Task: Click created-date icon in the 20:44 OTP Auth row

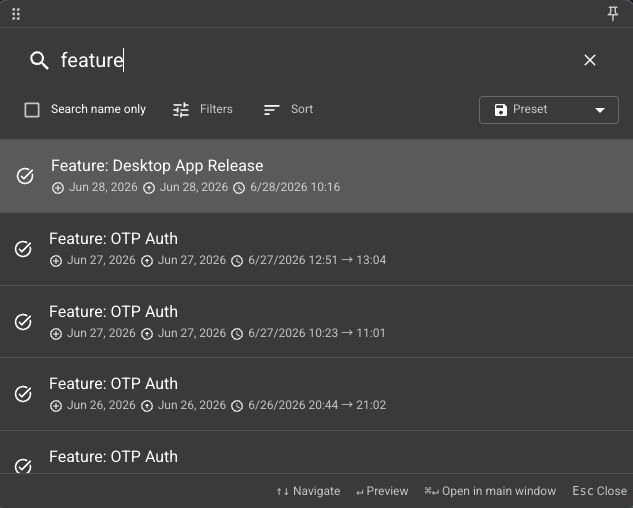Action: click(56, 406)
